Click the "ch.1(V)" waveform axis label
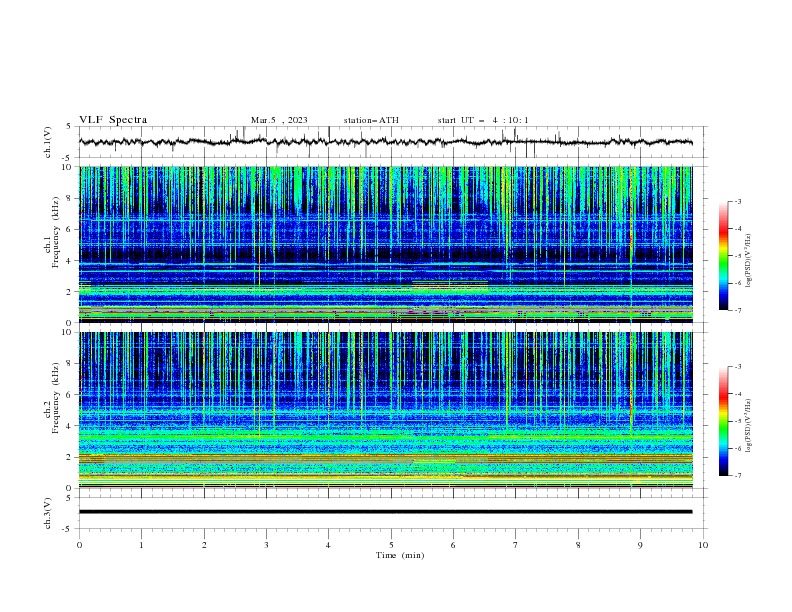792x612 pixels. (47, 142)
